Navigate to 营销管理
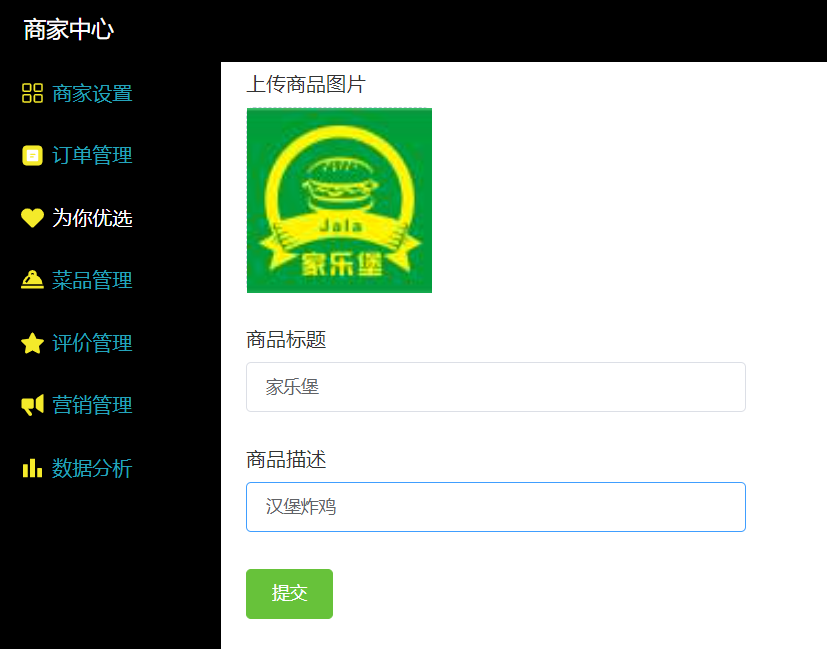 92,405
